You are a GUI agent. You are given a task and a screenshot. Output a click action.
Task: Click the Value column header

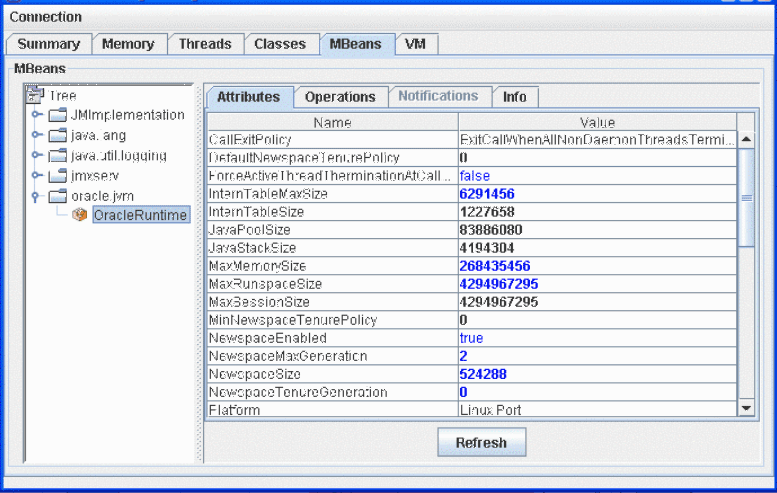pos(598,122)
